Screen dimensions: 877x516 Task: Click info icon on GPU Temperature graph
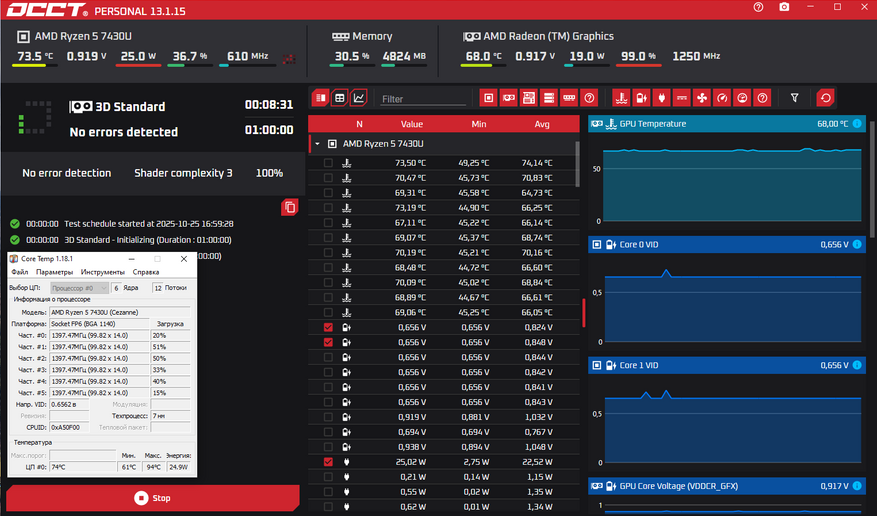click(857, 124)
